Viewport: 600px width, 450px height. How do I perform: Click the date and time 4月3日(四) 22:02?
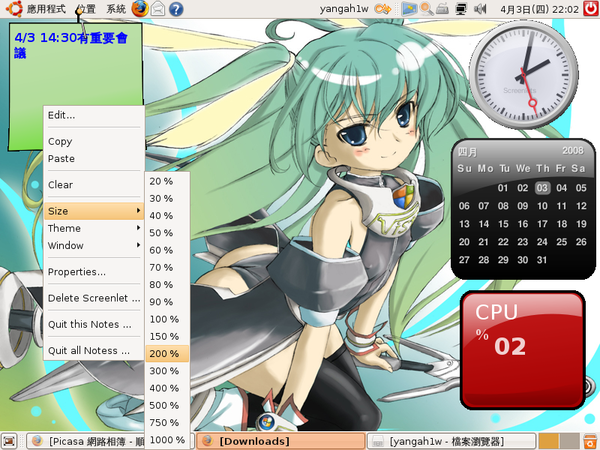point(539,9)
